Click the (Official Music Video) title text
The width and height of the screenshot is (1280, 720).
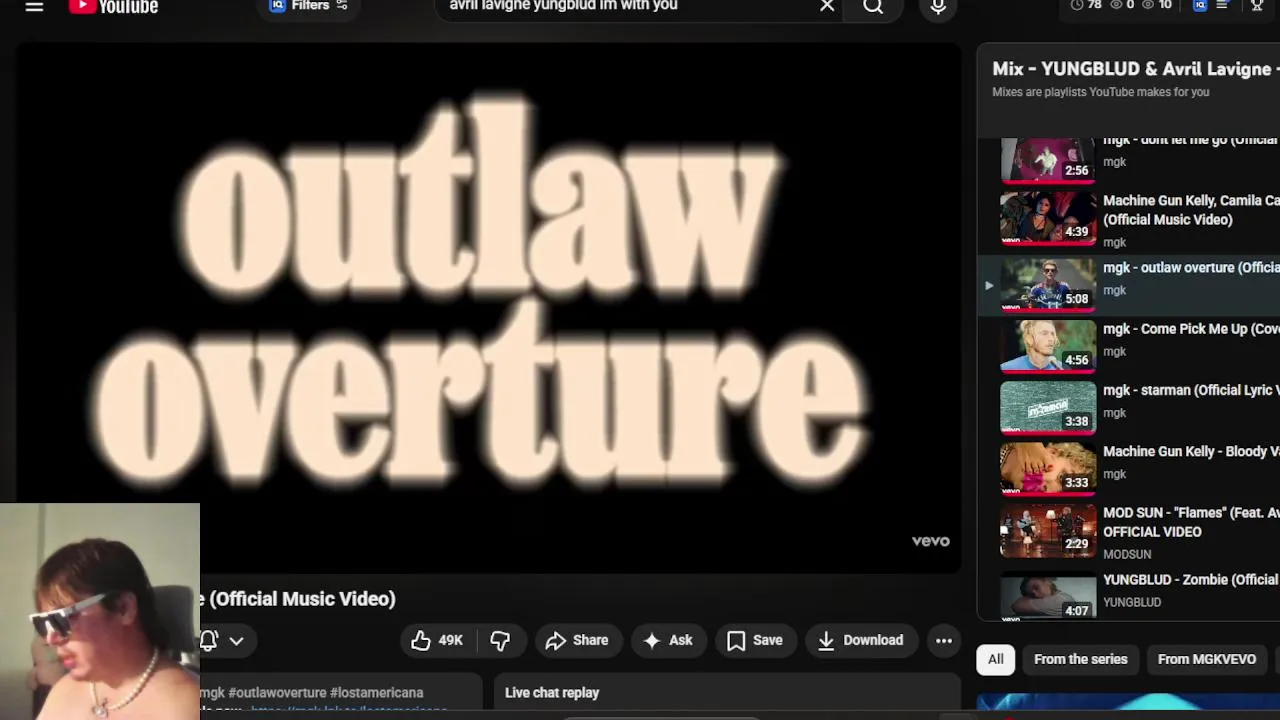click(x=302, y=599)
